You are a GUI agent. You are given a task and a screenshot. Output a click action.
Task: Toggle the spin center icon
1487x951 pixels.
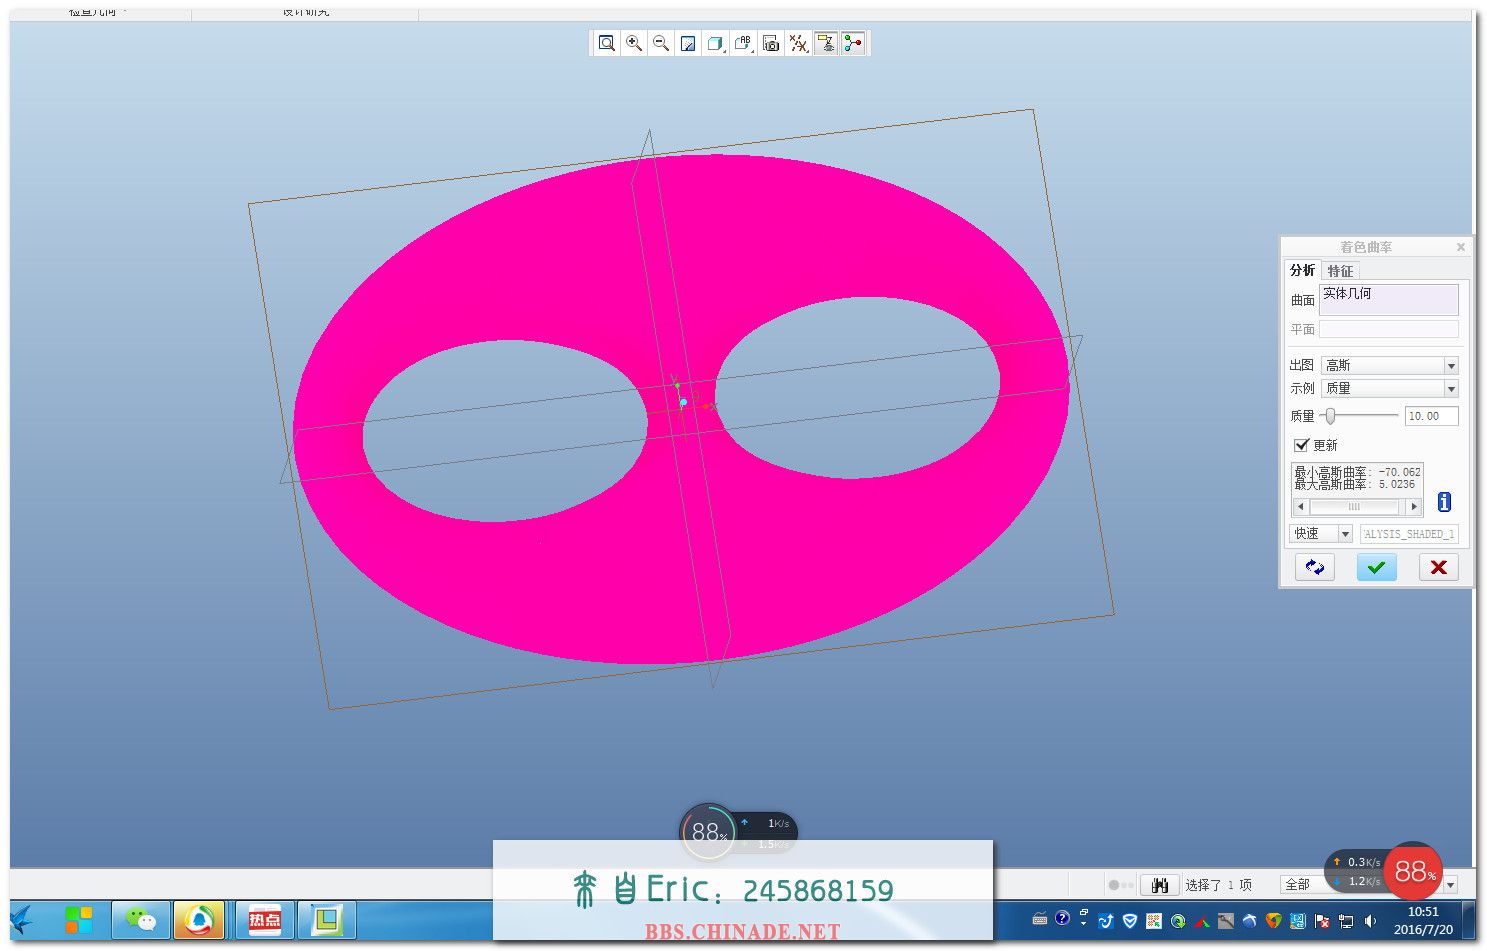[853, 43]
